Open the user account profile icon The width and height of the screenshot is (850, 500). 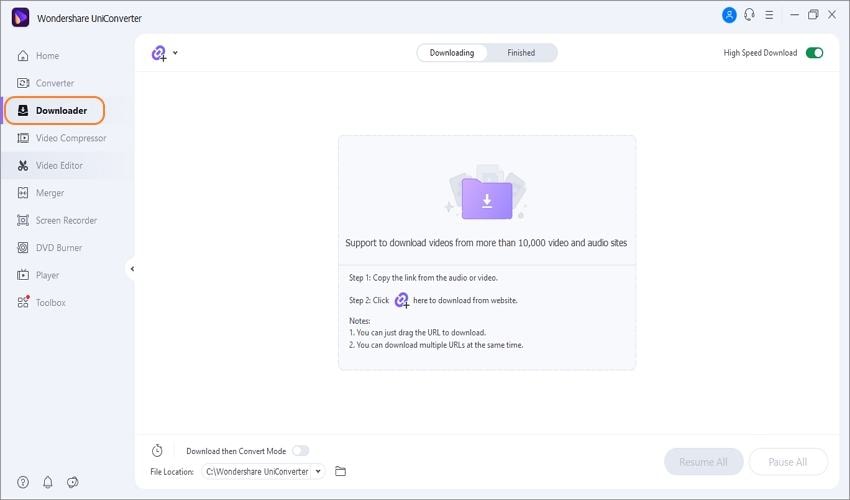click(x=729, y=15)
